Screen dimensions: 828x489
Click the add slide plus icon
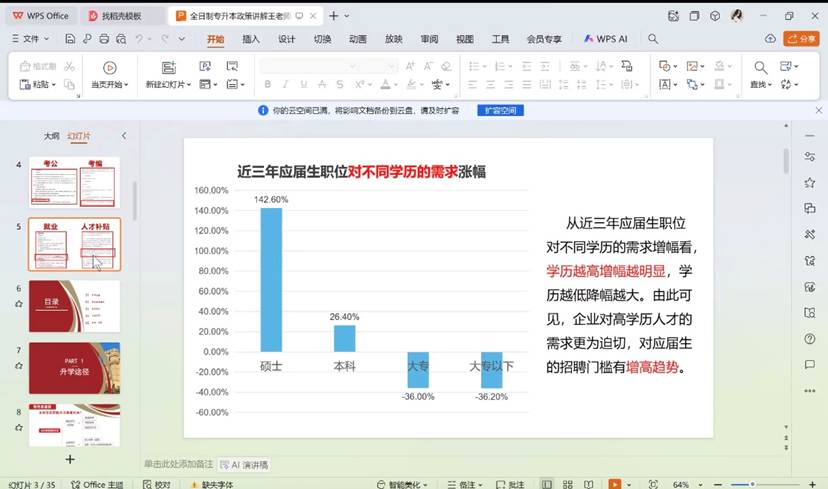[70, 459]
